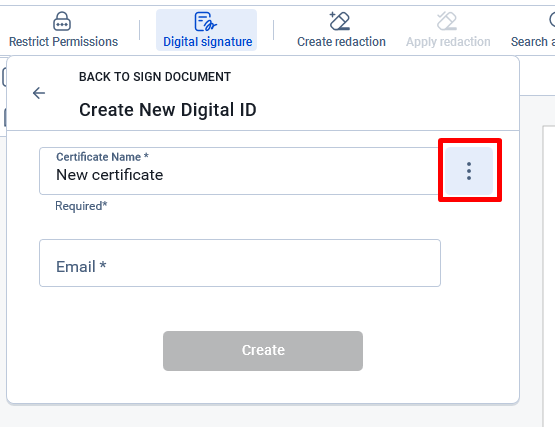Click the Restrict Permissions lock icon
The image size is (555, 427).
62,21
